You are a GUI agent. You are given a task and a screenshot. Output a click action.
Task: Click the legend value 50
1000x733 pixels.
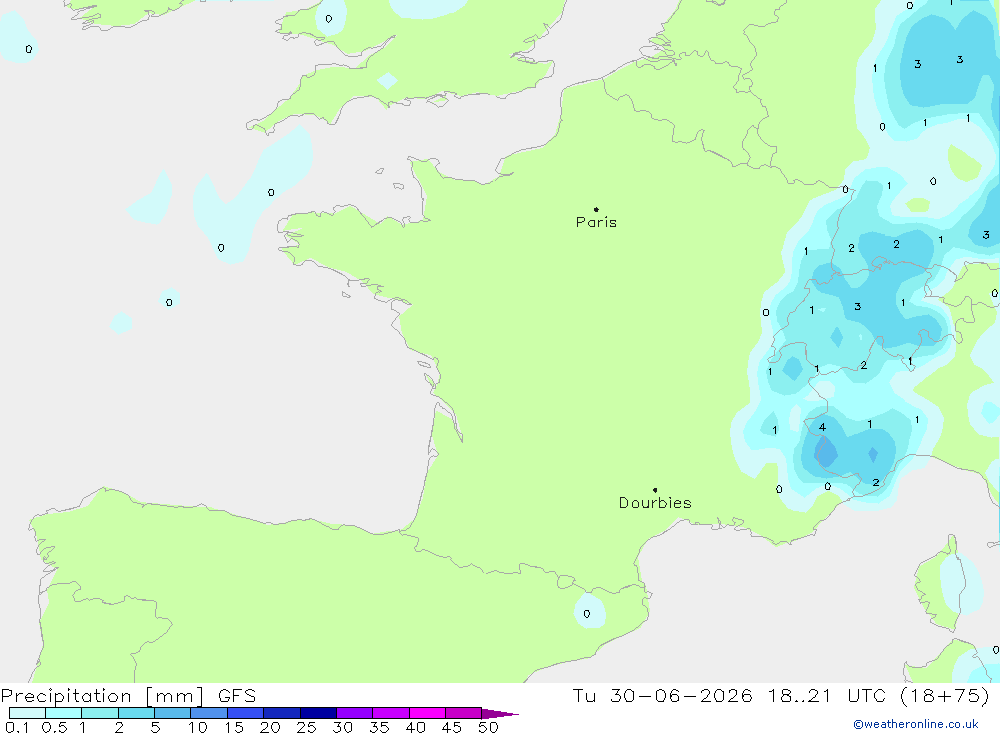(x=488, y=727)
